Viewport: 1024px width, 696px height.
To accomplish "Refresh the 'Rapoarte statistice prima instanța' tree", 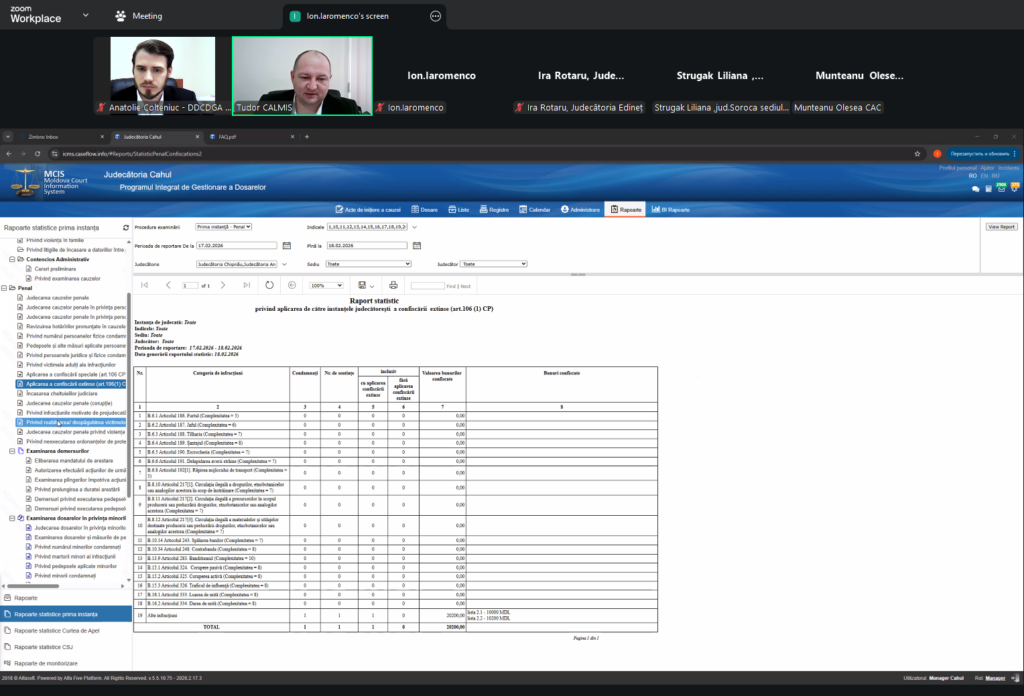I will 126,228.
